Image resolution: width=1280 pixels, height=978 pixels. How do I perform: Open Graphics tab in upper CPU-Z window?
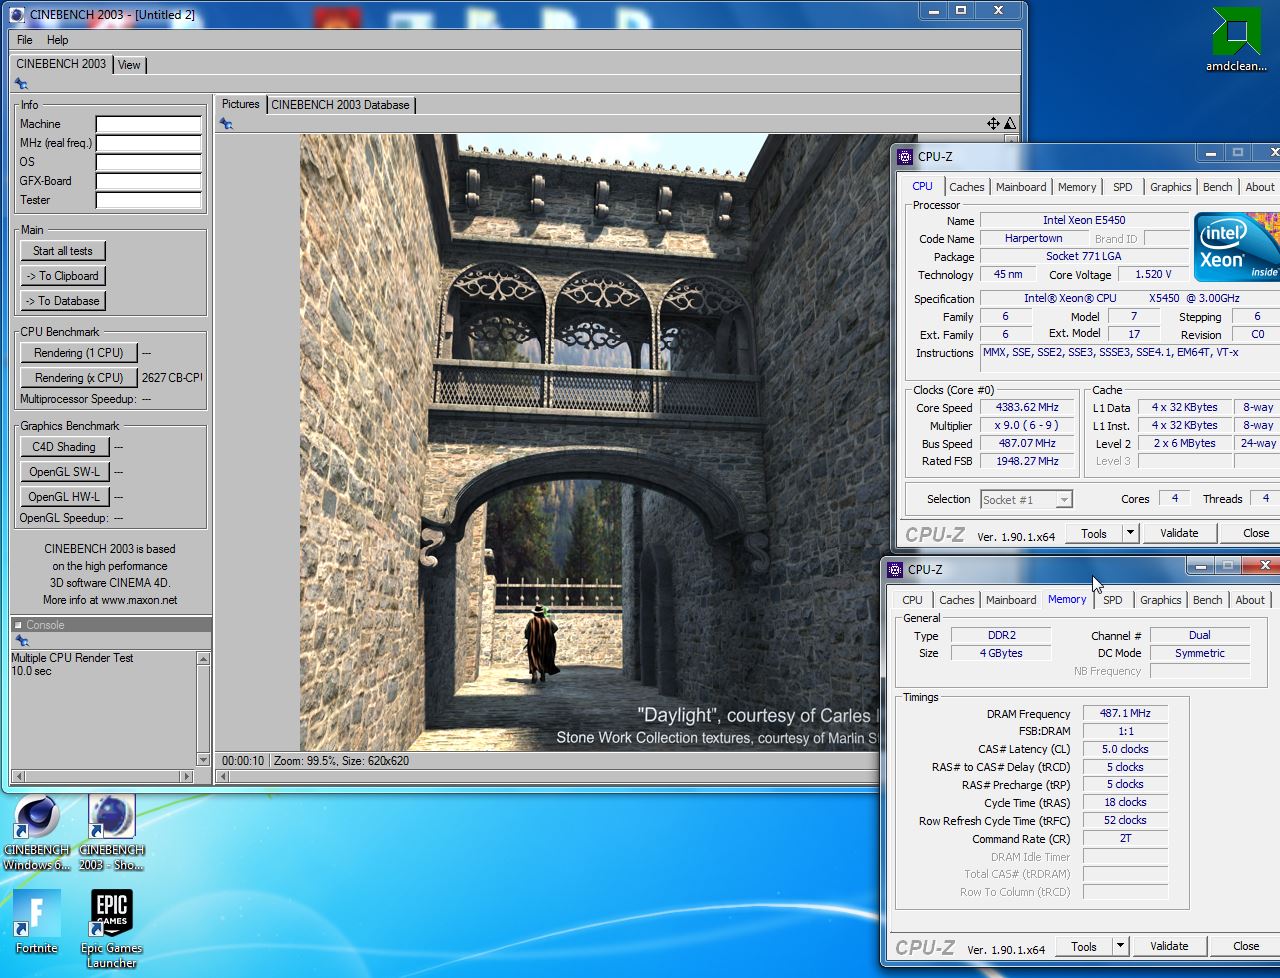(1170, 187)
